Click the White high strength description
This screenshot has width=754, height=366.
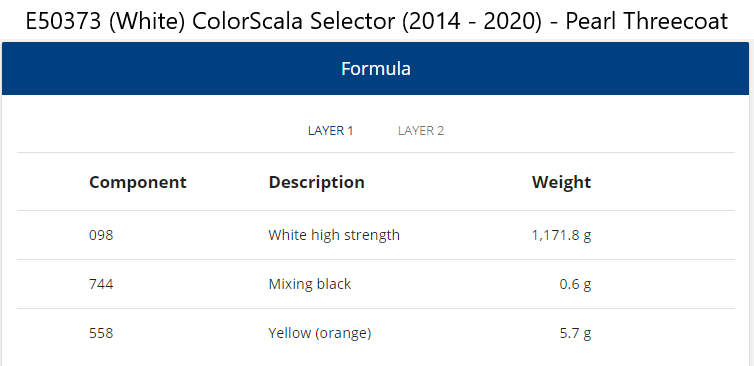pyautogui.click(x=334, y=235)
